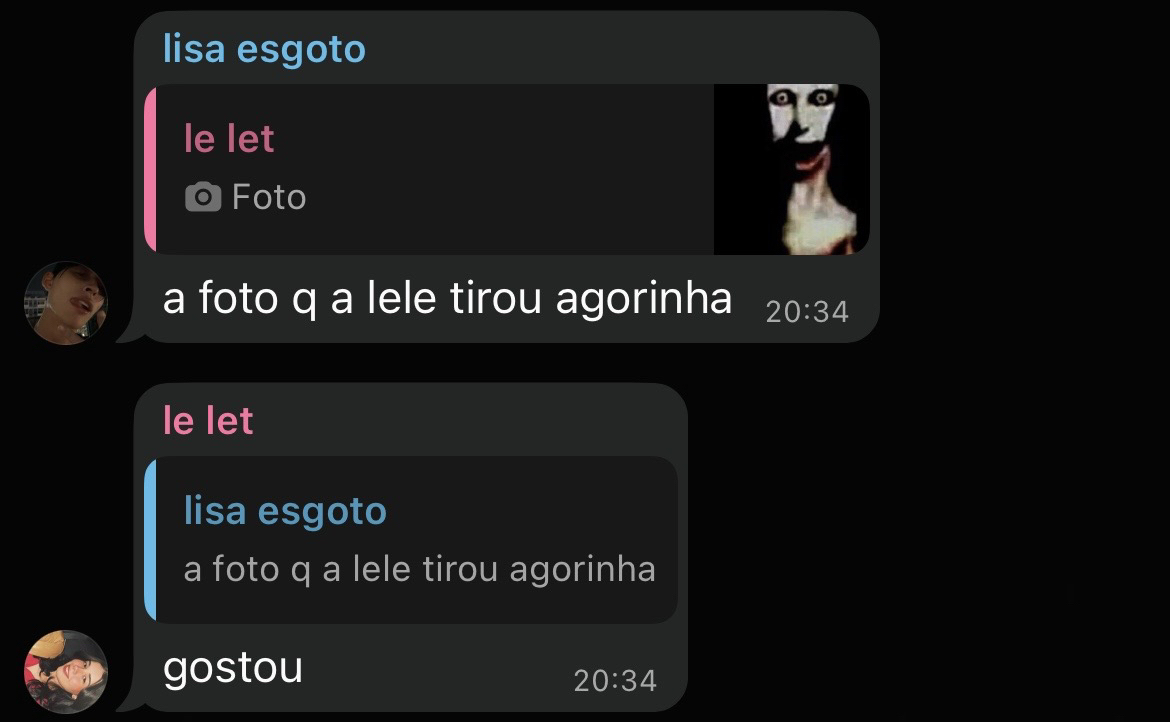The width and height of the screenshot is (1170, 722).
Task: Click le let name inside quoted reply
Action: (x=229, y=139)
